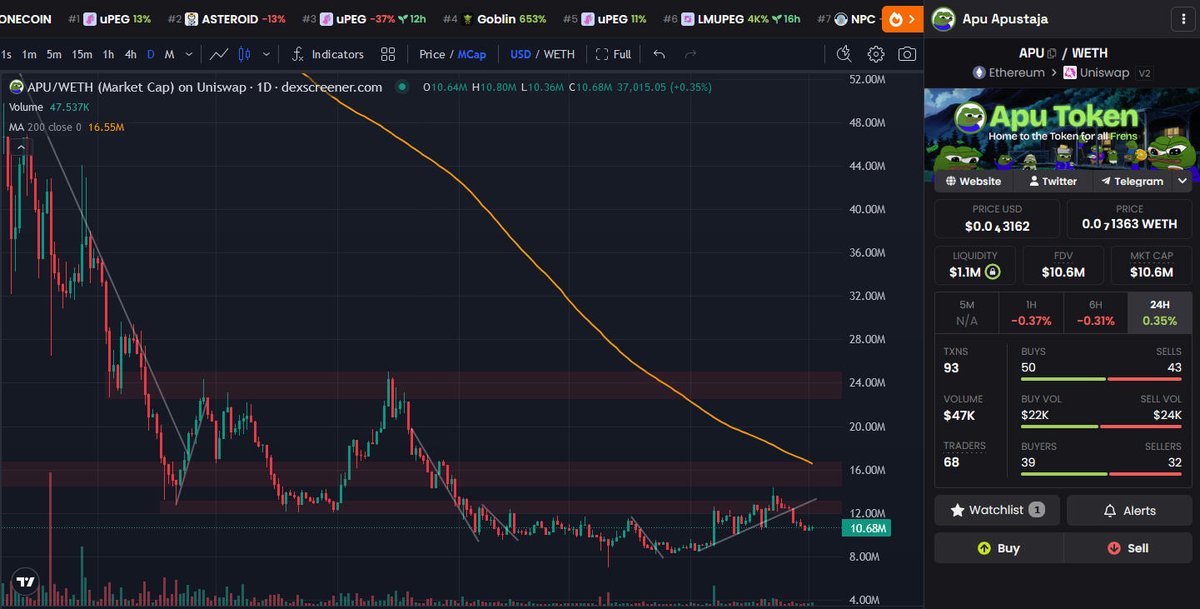Select USD chart denomination
The width and height of the screenshot is (1200, 609).
coord(520,54)
